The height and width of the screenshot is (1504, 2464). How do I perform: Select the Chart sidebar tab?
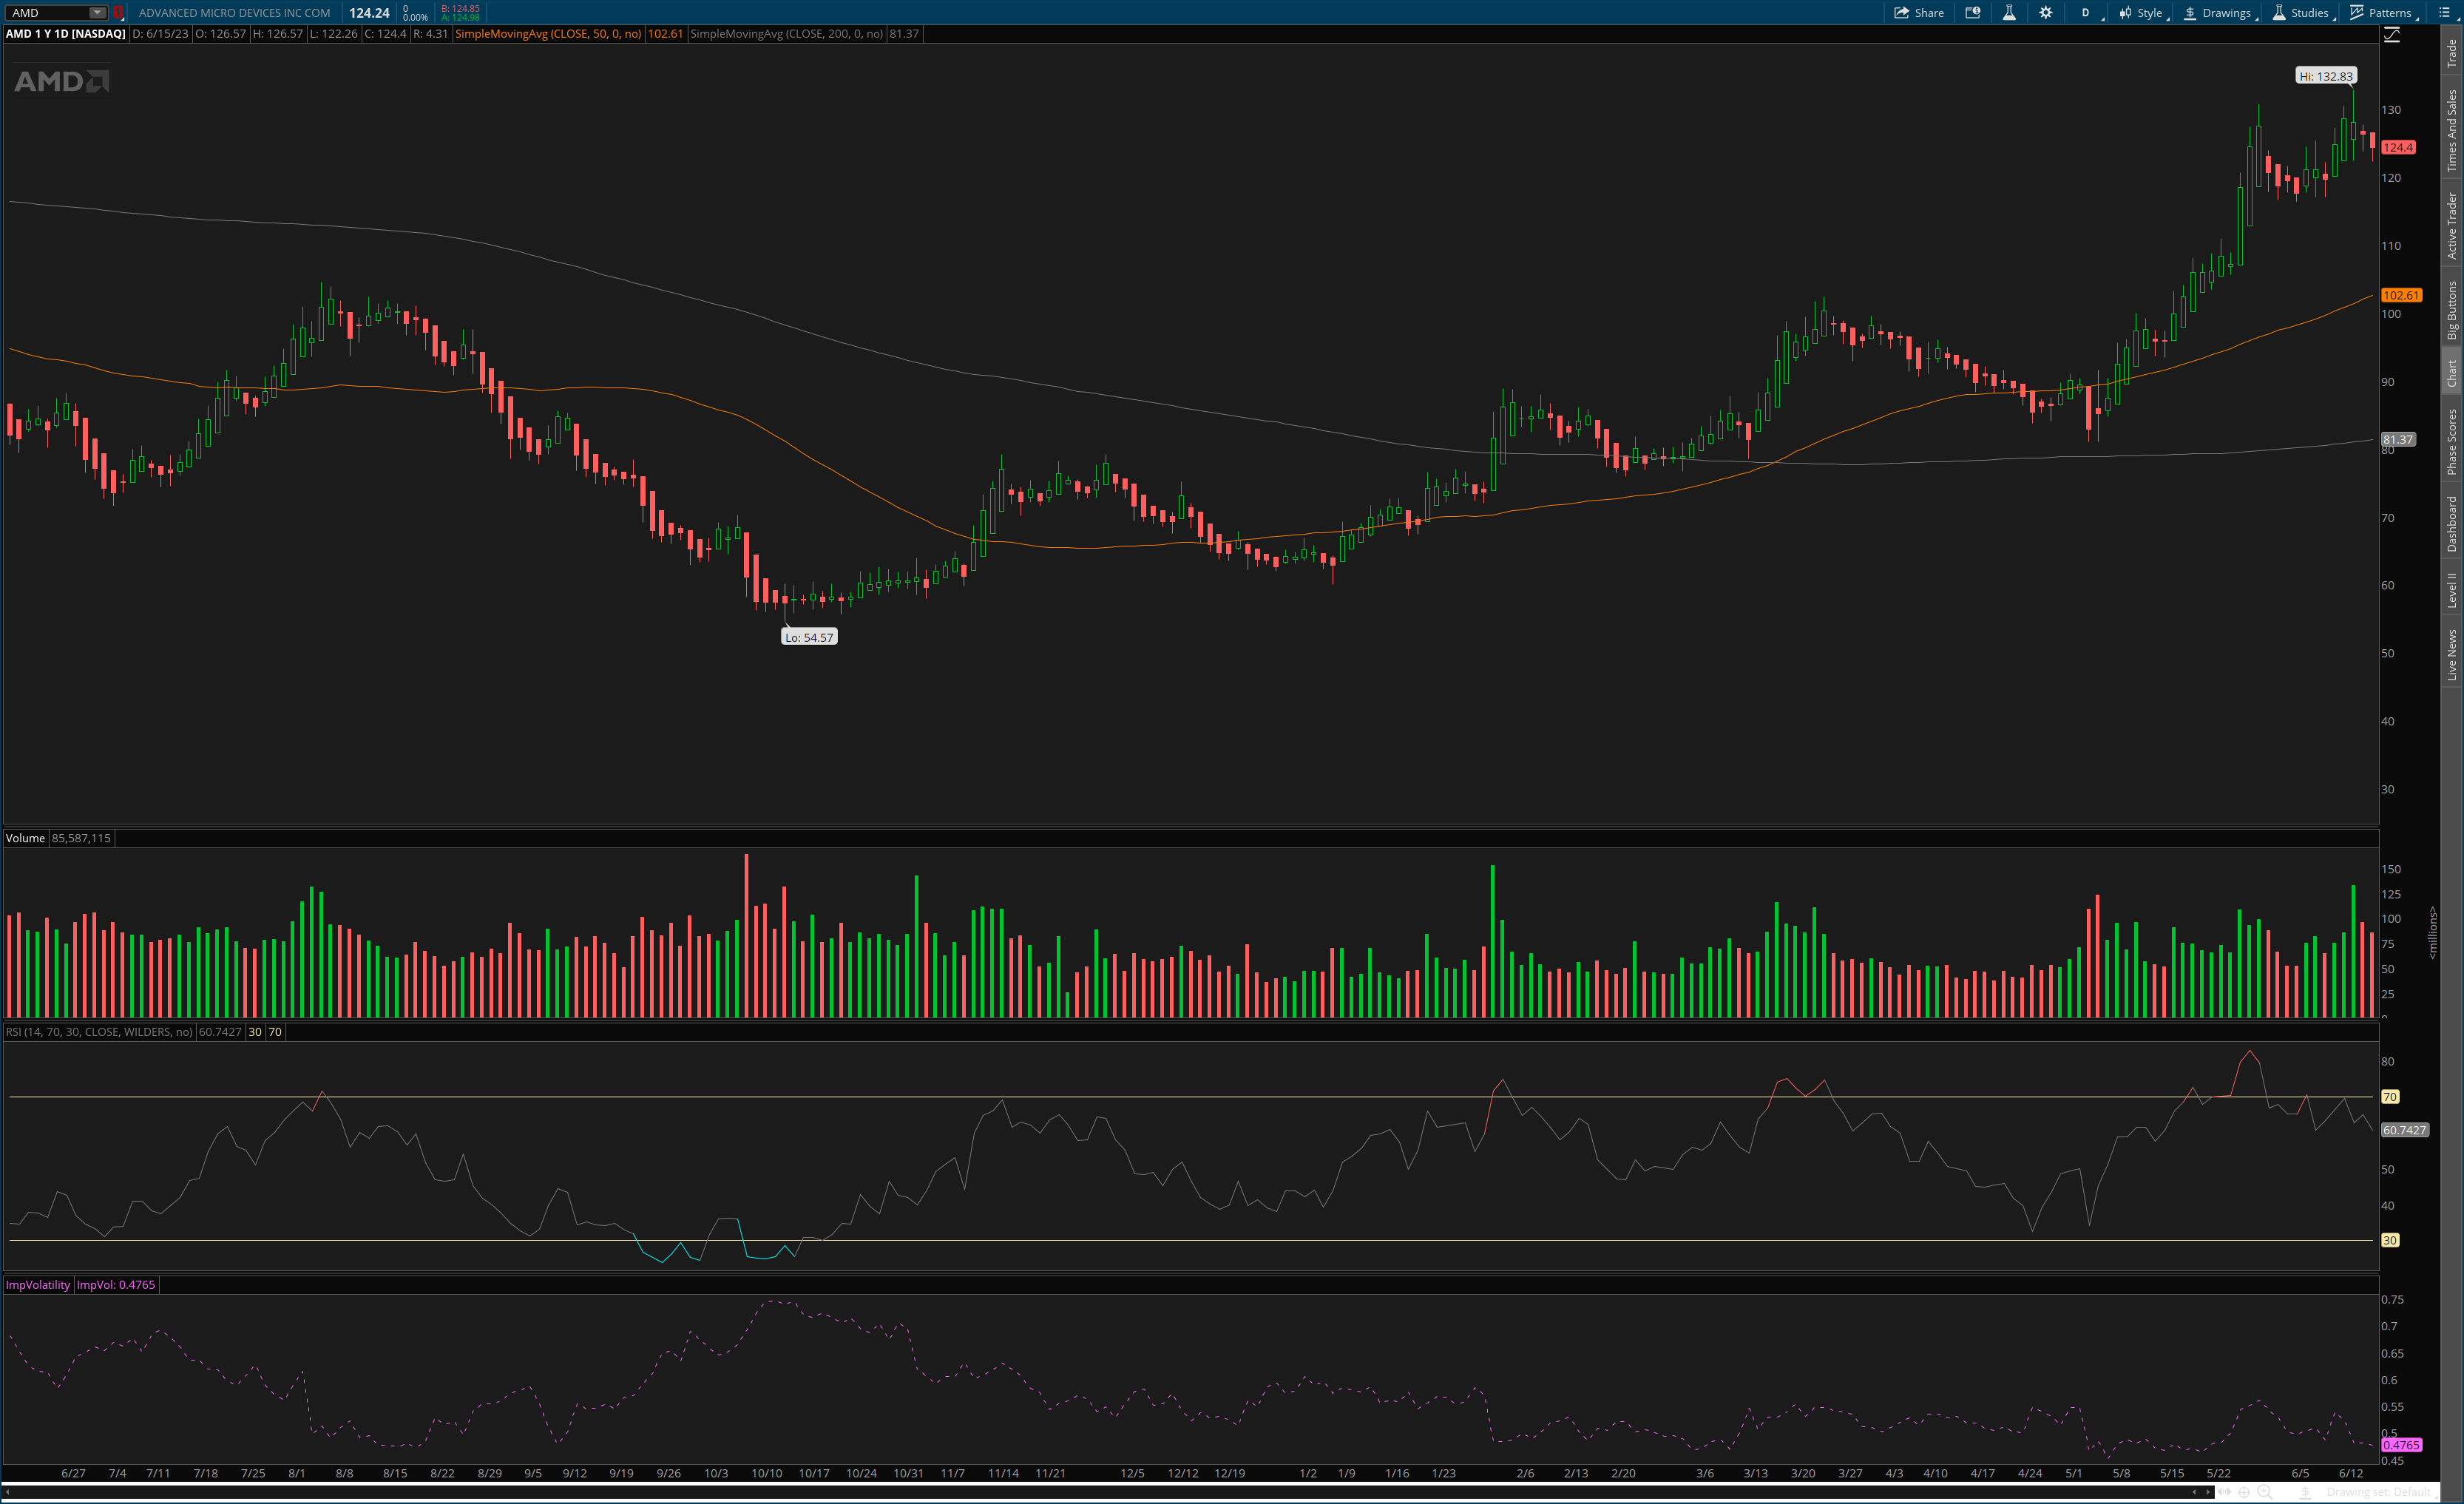point(2451,373)
